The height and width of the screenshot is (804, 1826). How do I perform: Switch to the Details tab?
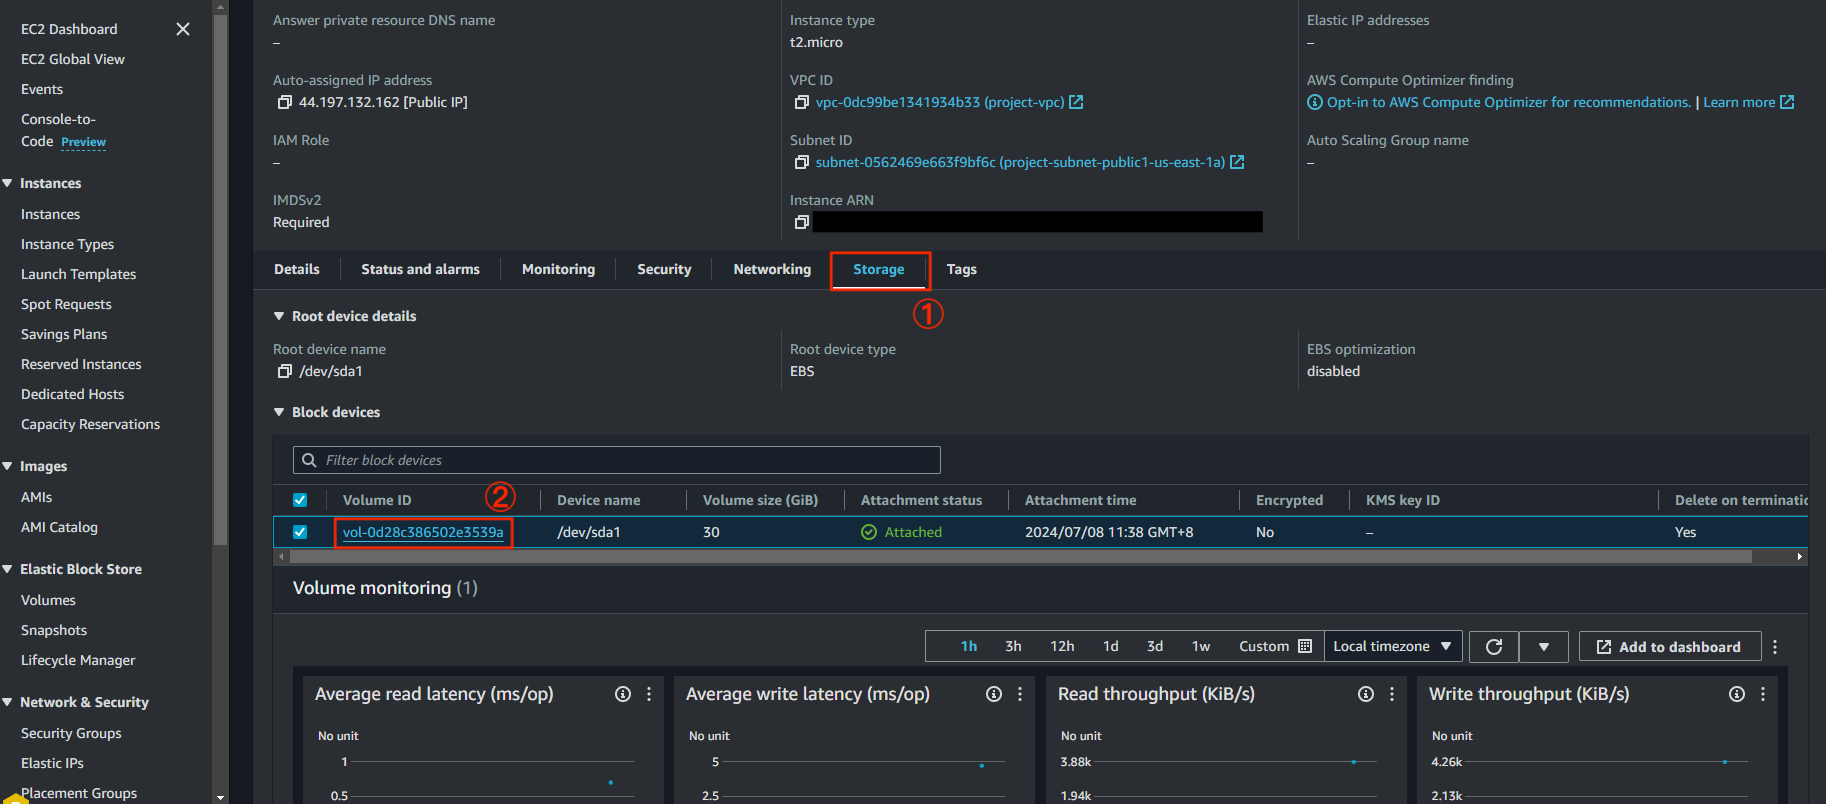(x=297, y=269)
